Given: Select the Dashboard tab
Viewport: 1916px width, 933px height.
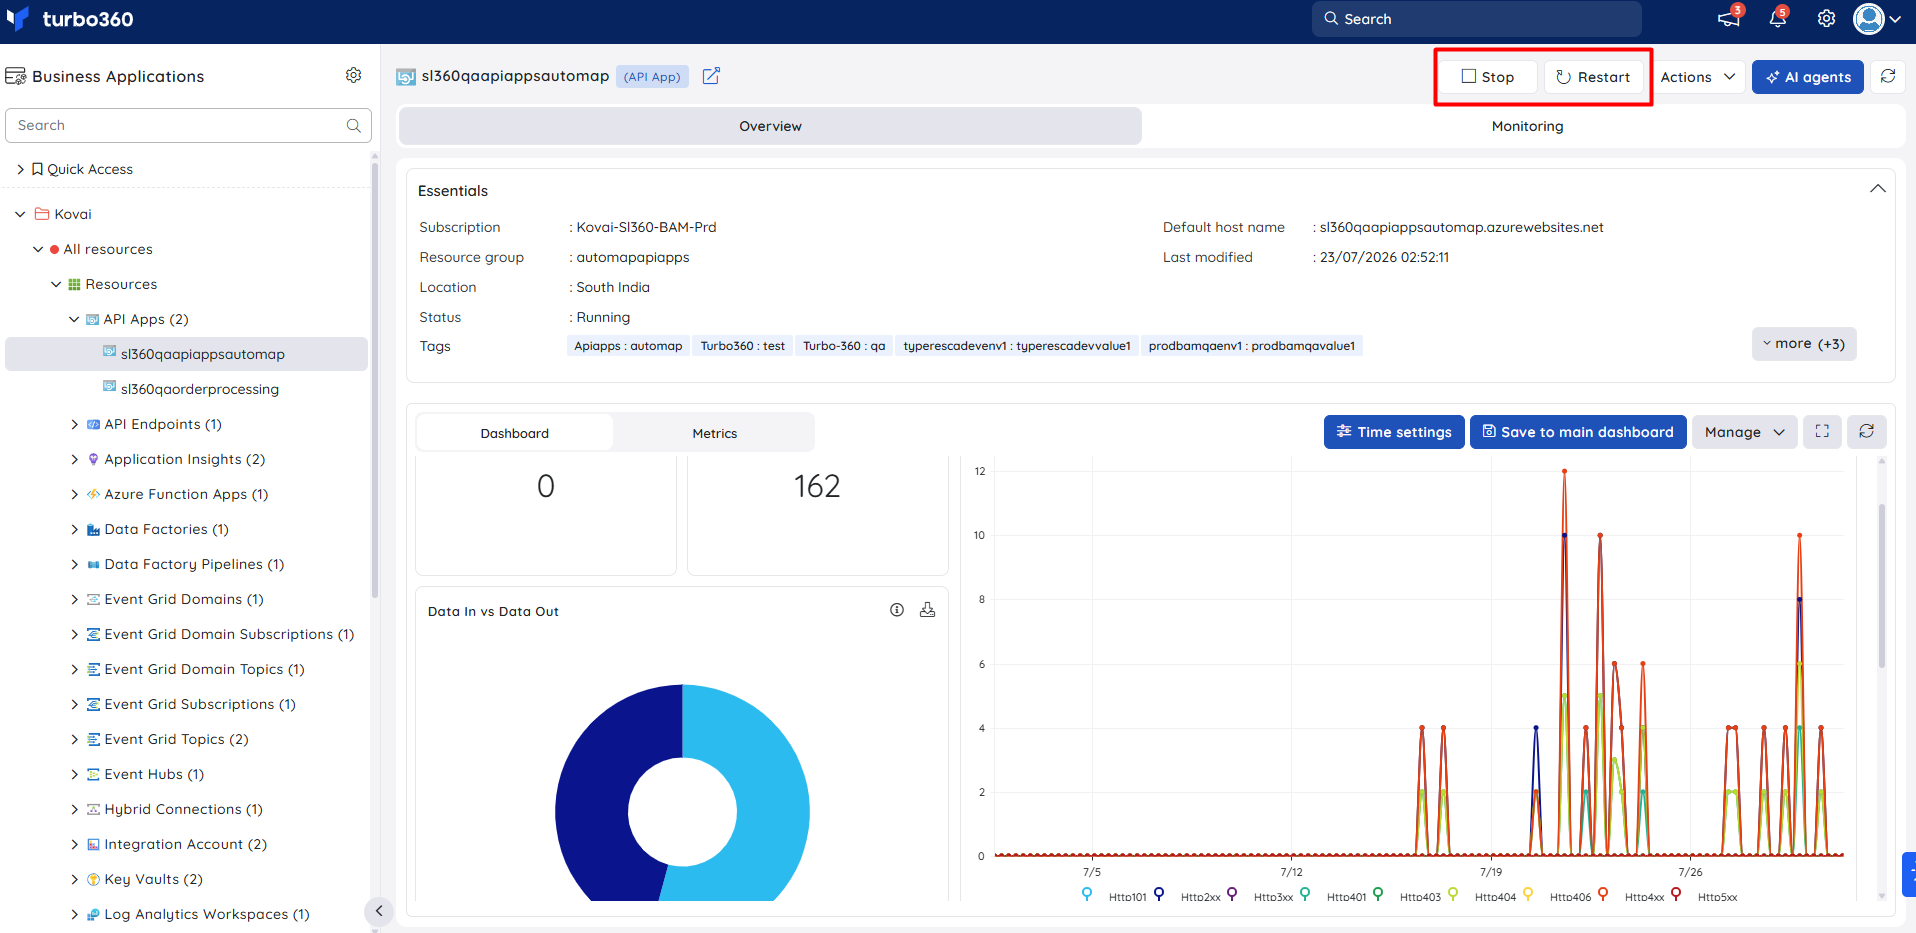Looking at the screenshot, I should click(514, 433).
